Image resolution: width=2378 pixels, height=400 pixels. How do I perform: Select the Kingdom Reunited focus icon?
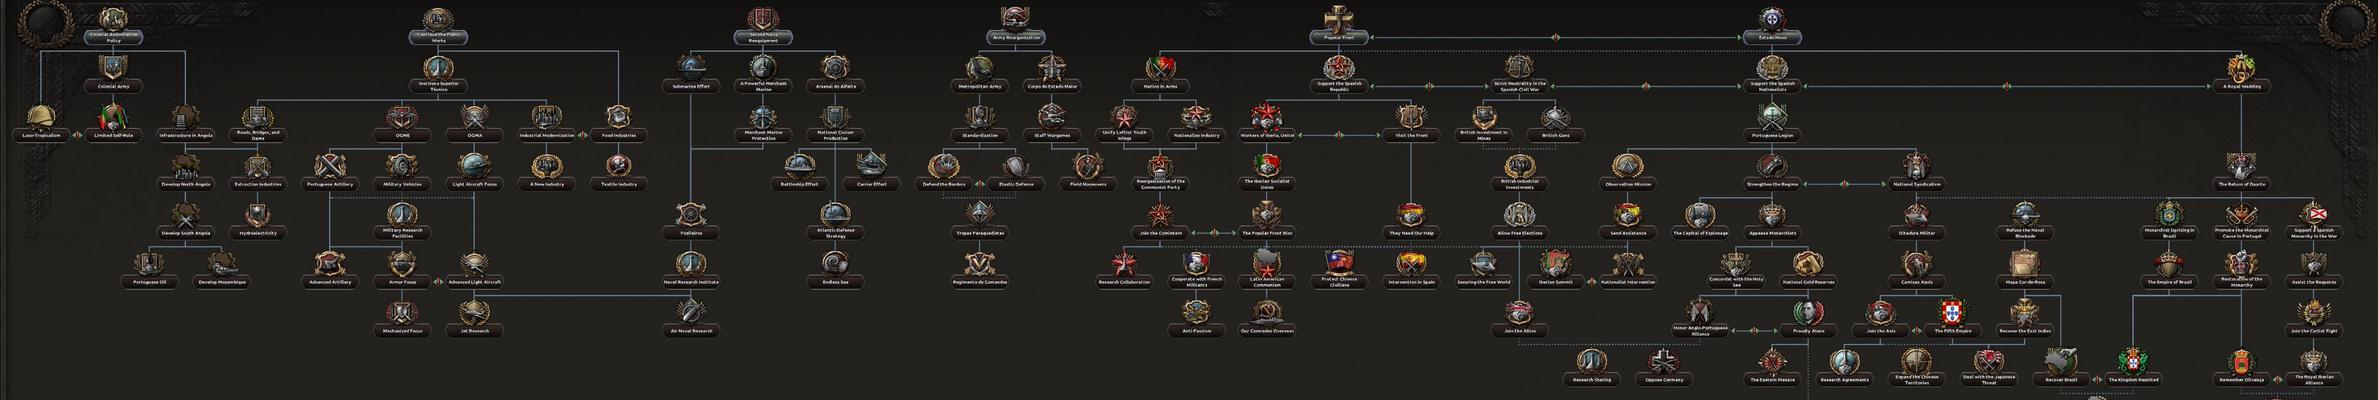click(2132, 361)
